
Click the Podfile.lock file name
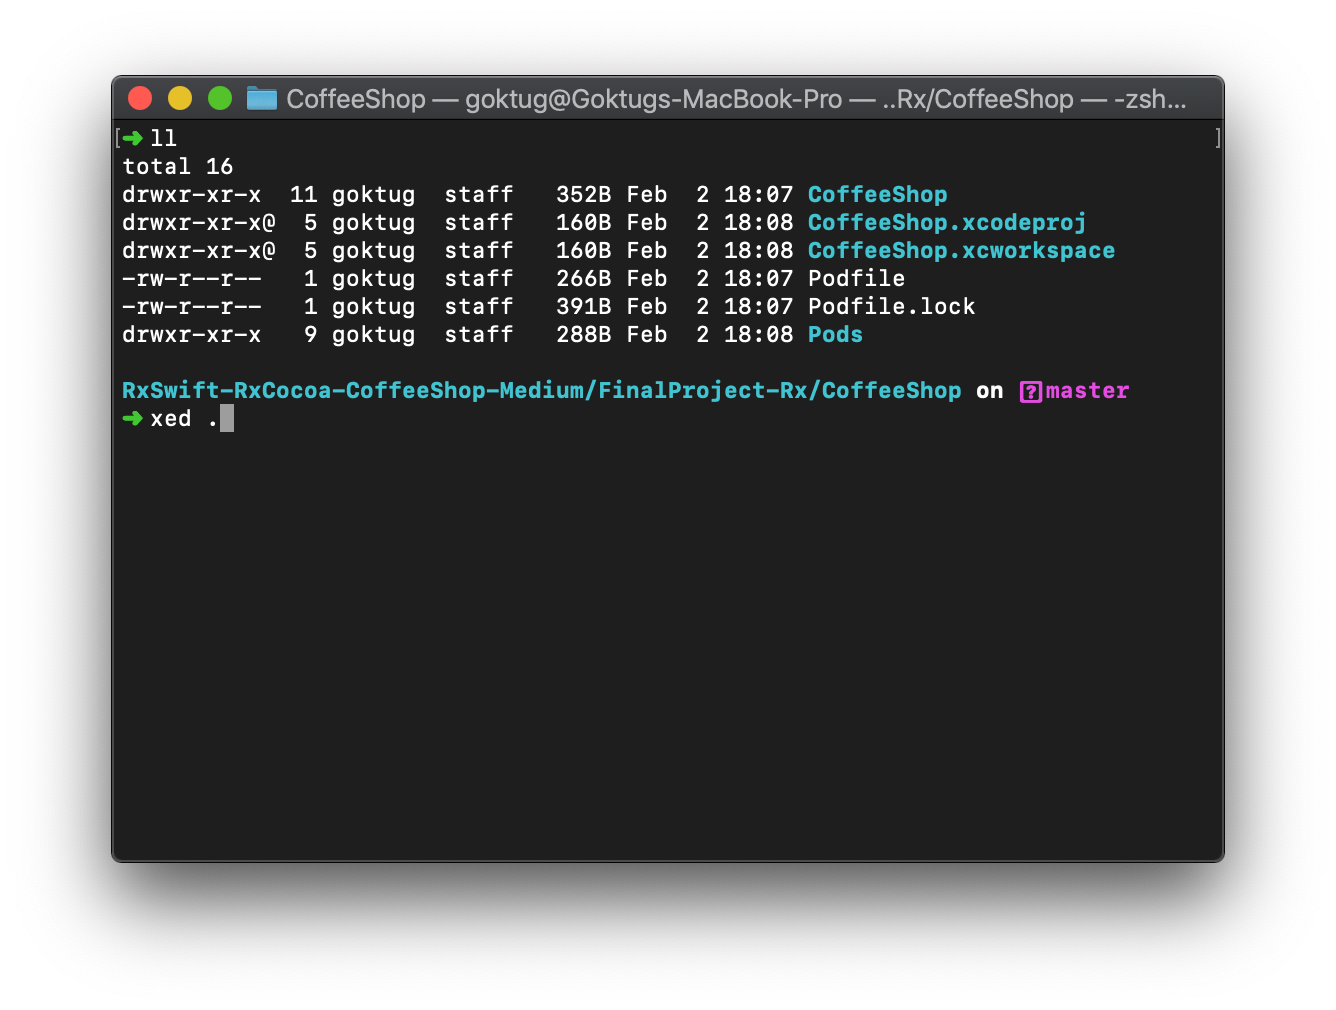(x=891, y=306)
